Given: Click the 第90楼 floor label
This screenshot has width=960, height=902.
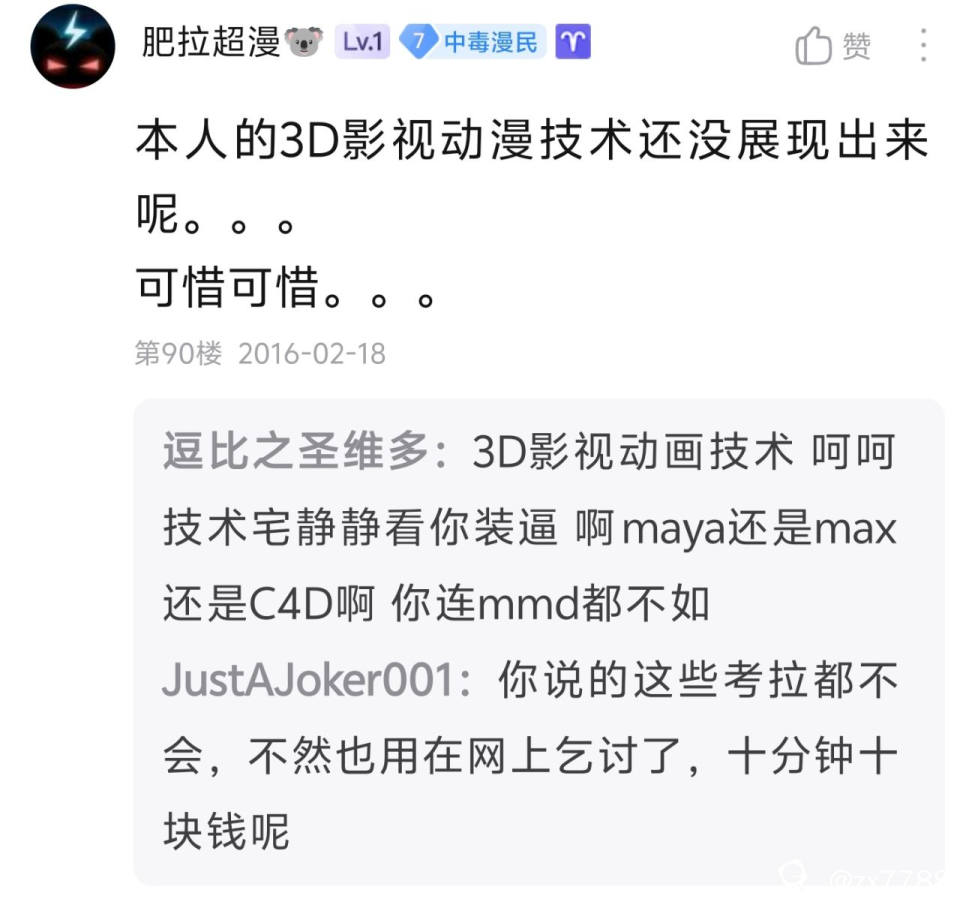Looking at the screenshot, I should pyautogui.click(x=178, y=353).
